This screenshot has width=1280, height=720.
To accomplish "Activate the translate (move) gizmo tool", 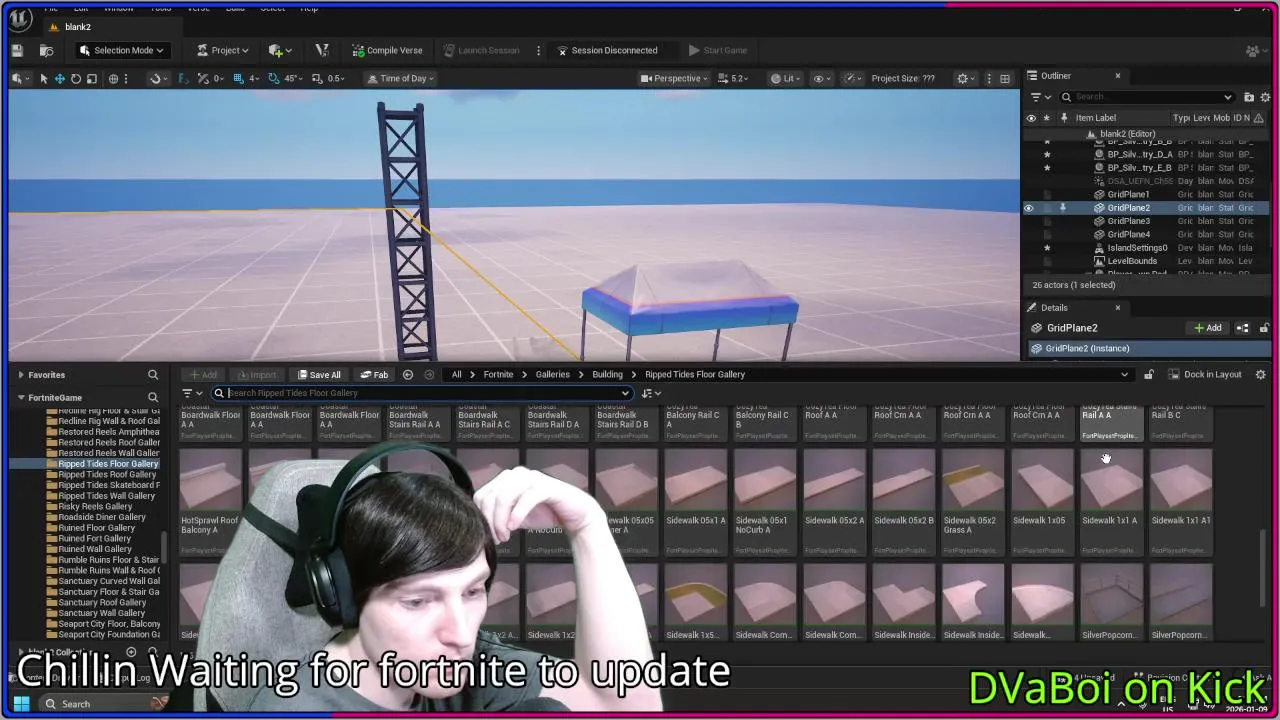I will coord(59,78).
